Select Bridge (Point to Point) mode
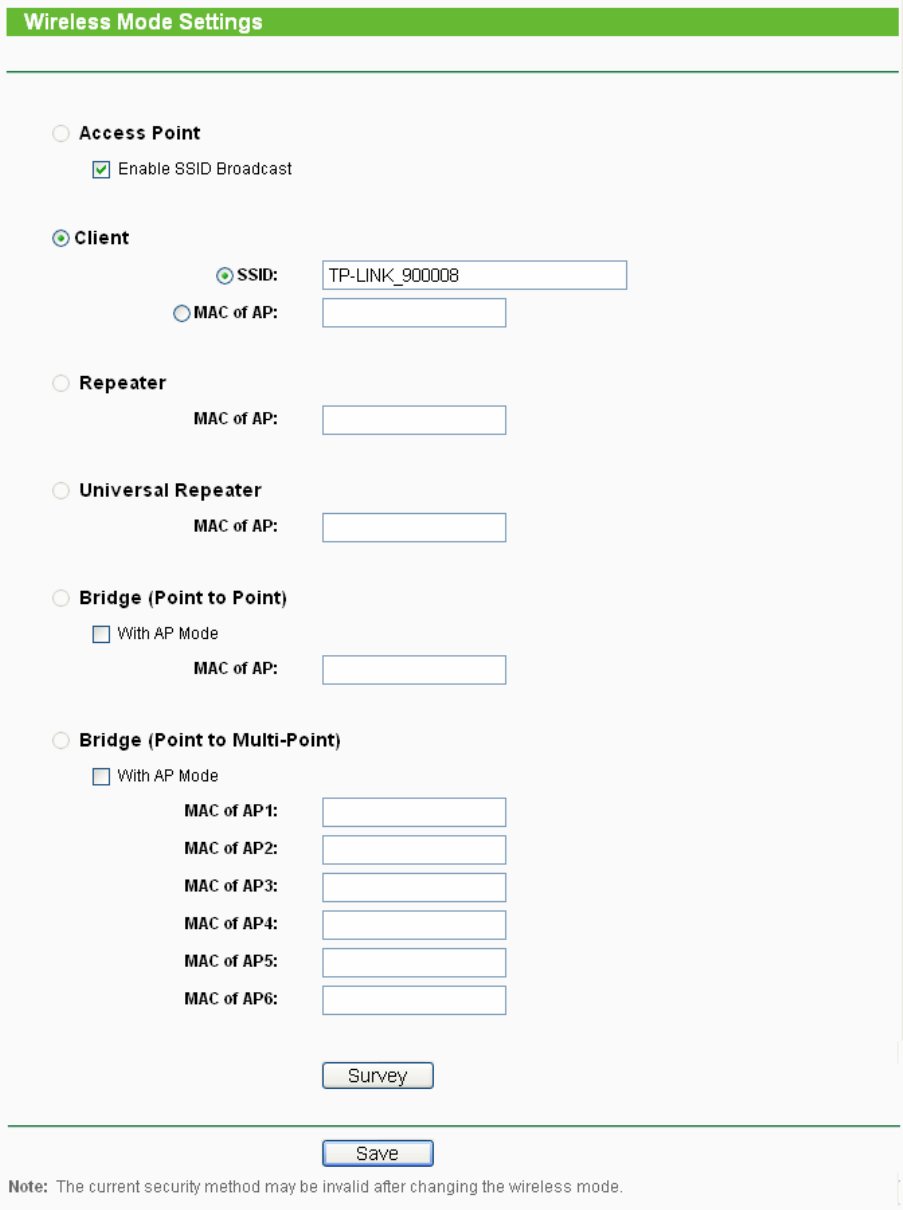 click(61, 598)
